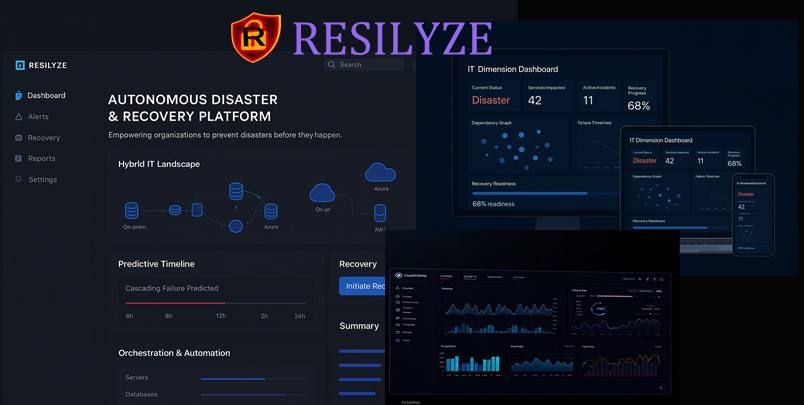The image size is (804, 405).
Task: Open the Reports menu item
Action: pyautogui.click(x=41, y=159)
